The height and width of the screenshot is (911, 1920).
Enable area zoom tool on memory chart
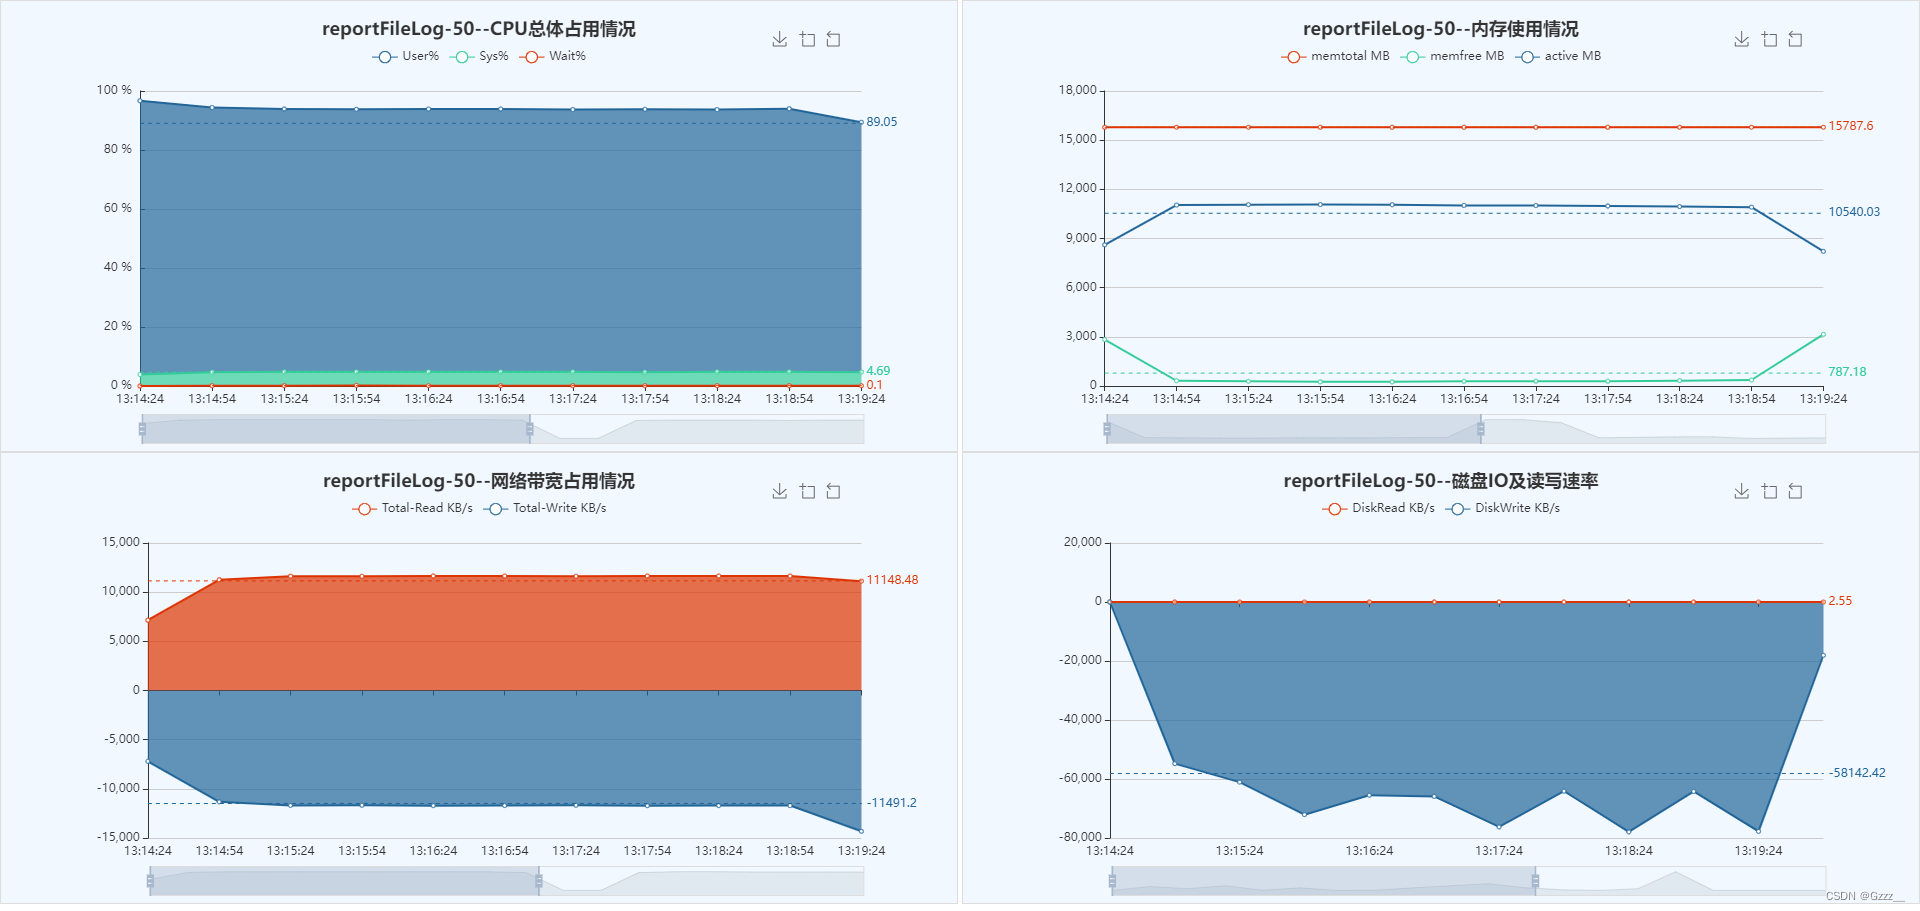tap(1769, 39)
